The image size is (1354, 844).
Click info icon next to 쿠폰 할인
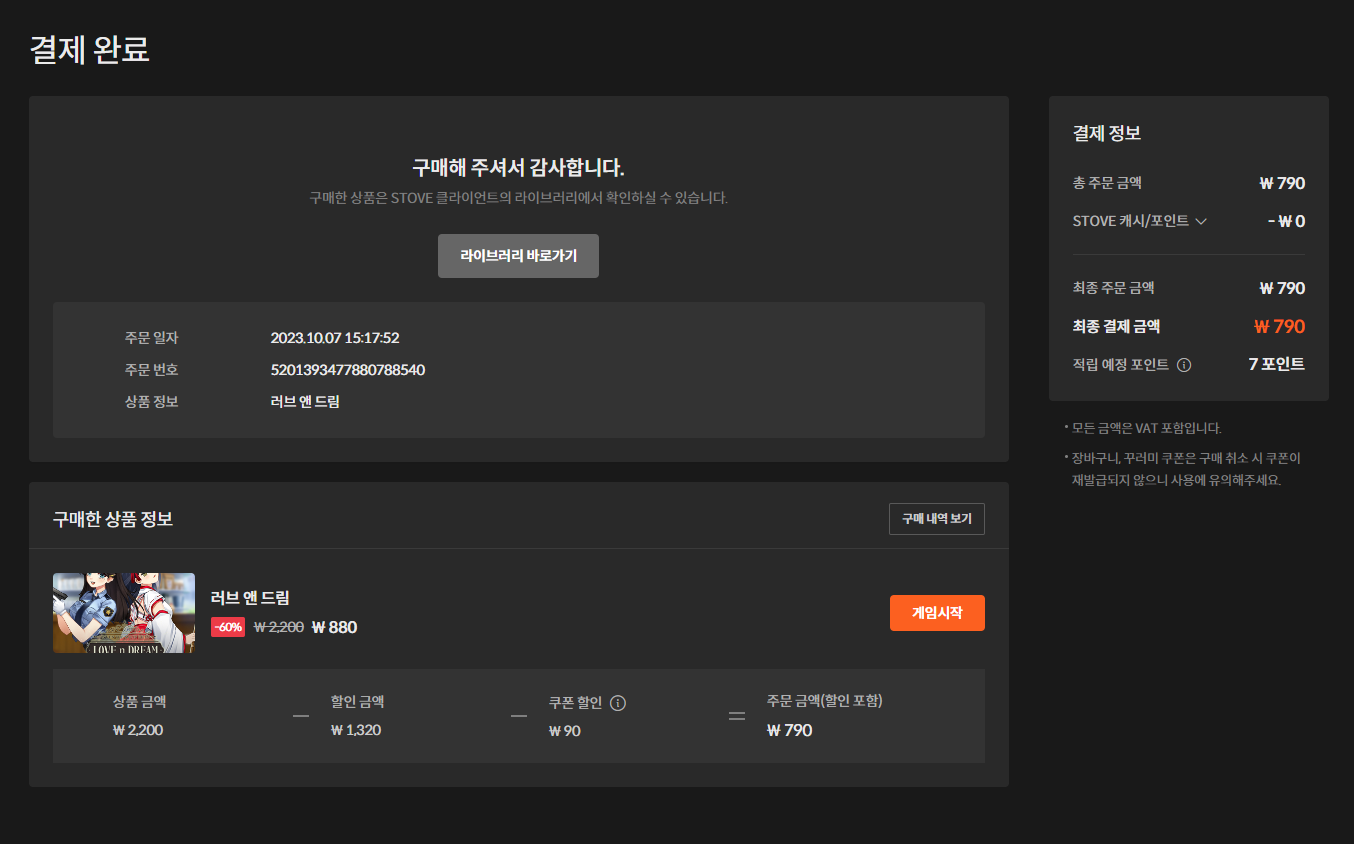coord(618,703)
